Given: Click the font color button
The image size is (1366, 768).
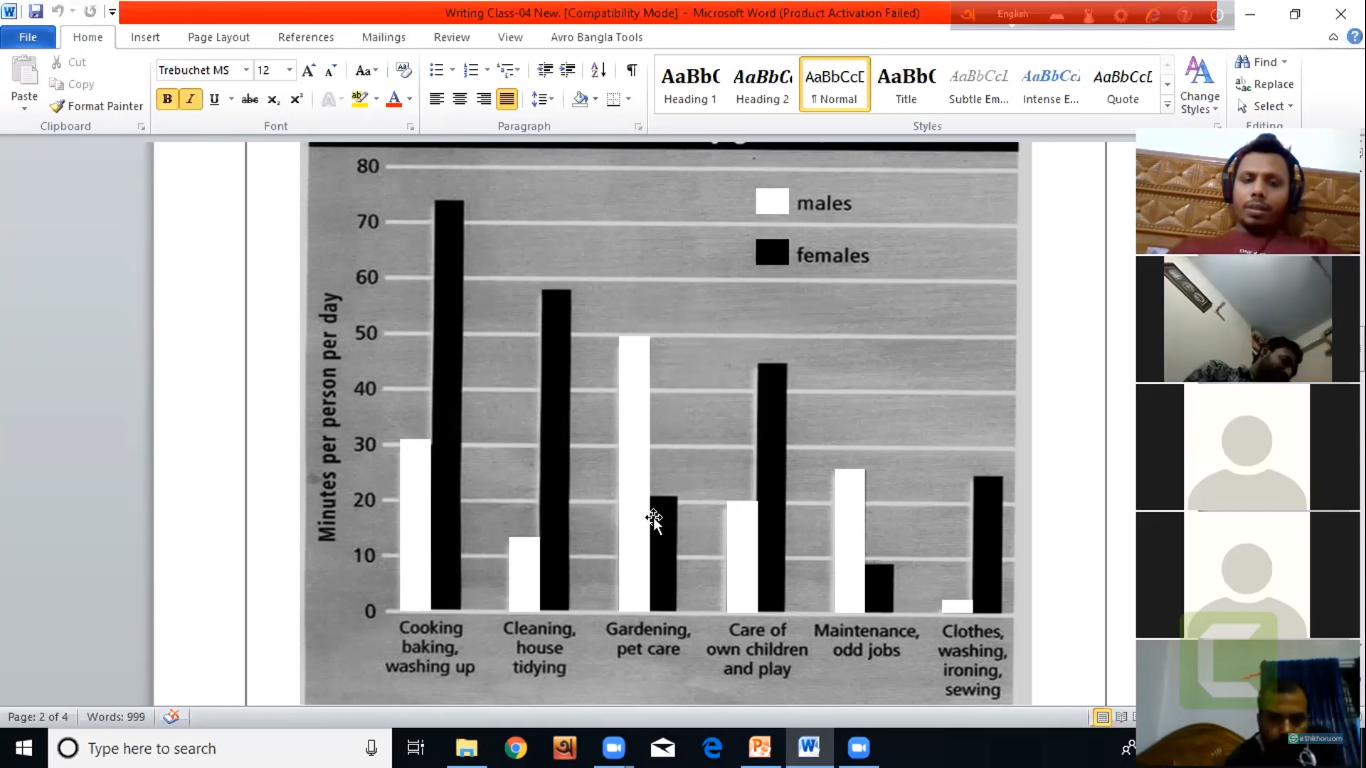Looking at the screenshot, I should point(394,99).
